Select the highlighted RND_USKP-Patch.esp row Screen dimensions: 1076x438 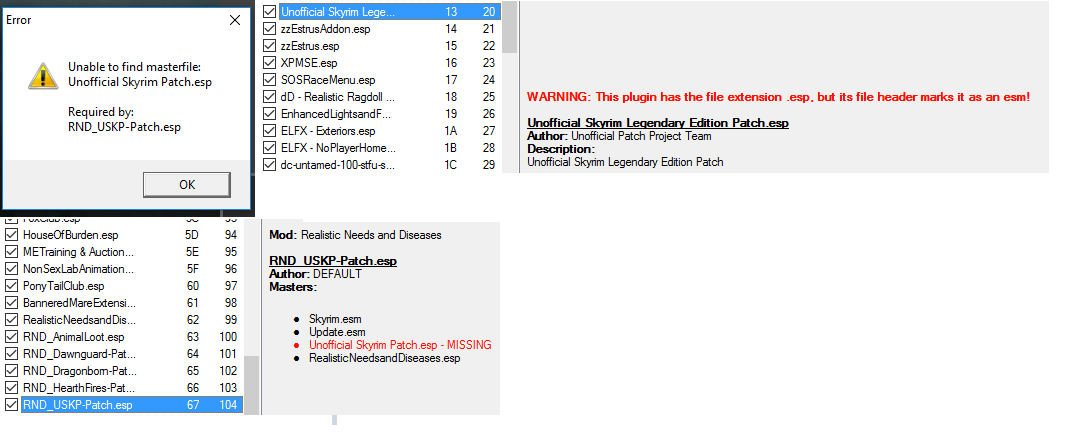click(x=132, y=405)
